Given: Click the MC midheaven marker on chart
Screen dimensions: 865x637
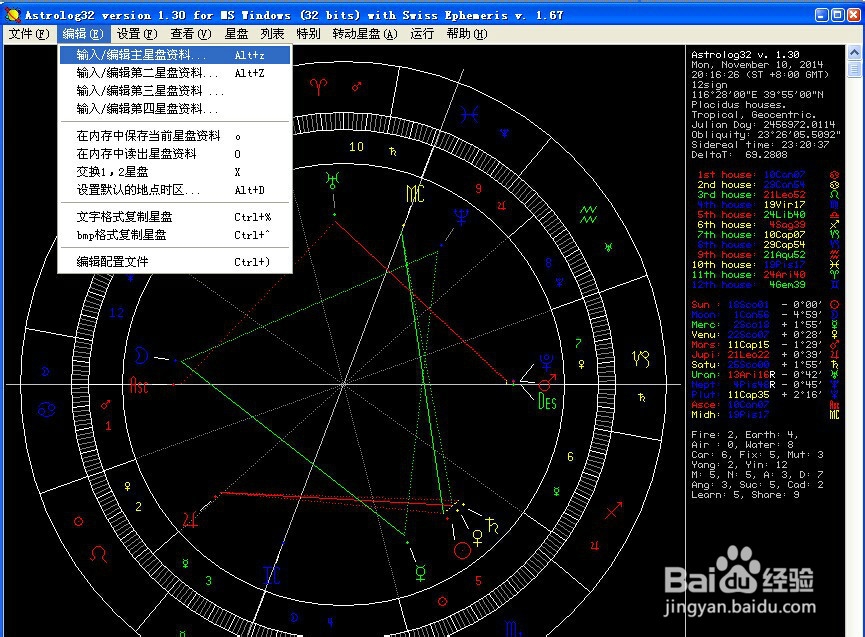Looking at the screenshot, I should click(x=415, y=194).
